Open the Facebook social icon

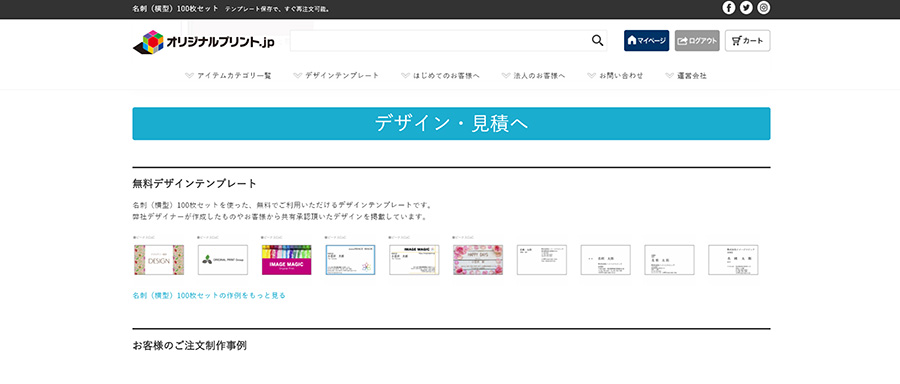(728, 8)
